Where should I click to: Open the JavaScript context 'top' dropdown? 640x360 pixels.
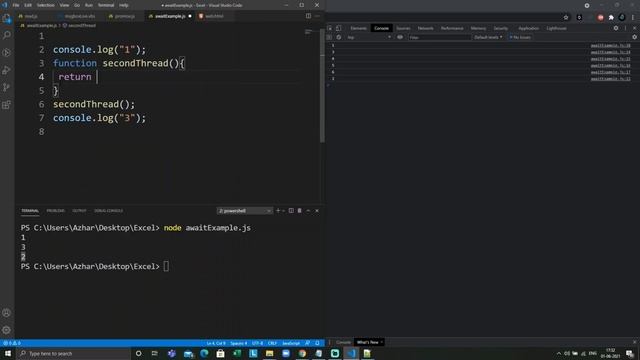coord(369,37)
